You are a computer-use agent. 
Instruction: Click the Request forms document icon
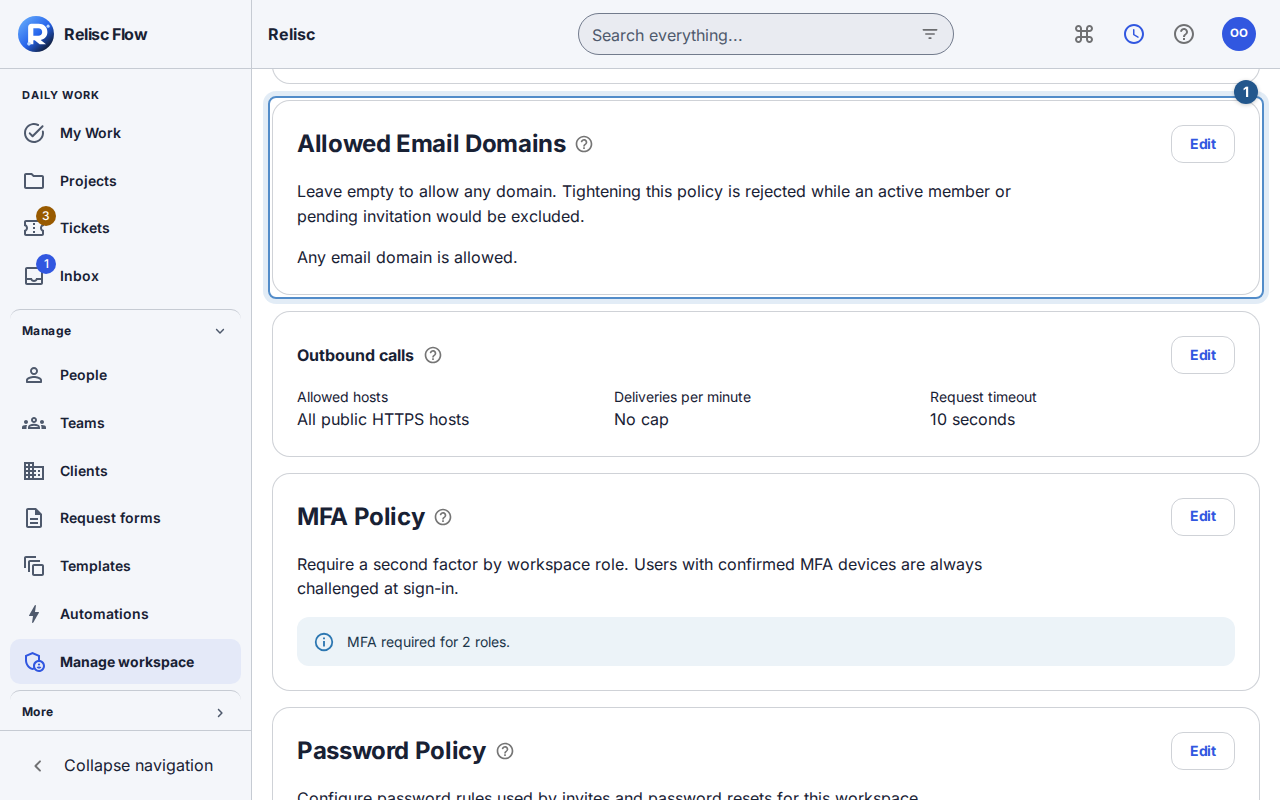click(34, 518)
